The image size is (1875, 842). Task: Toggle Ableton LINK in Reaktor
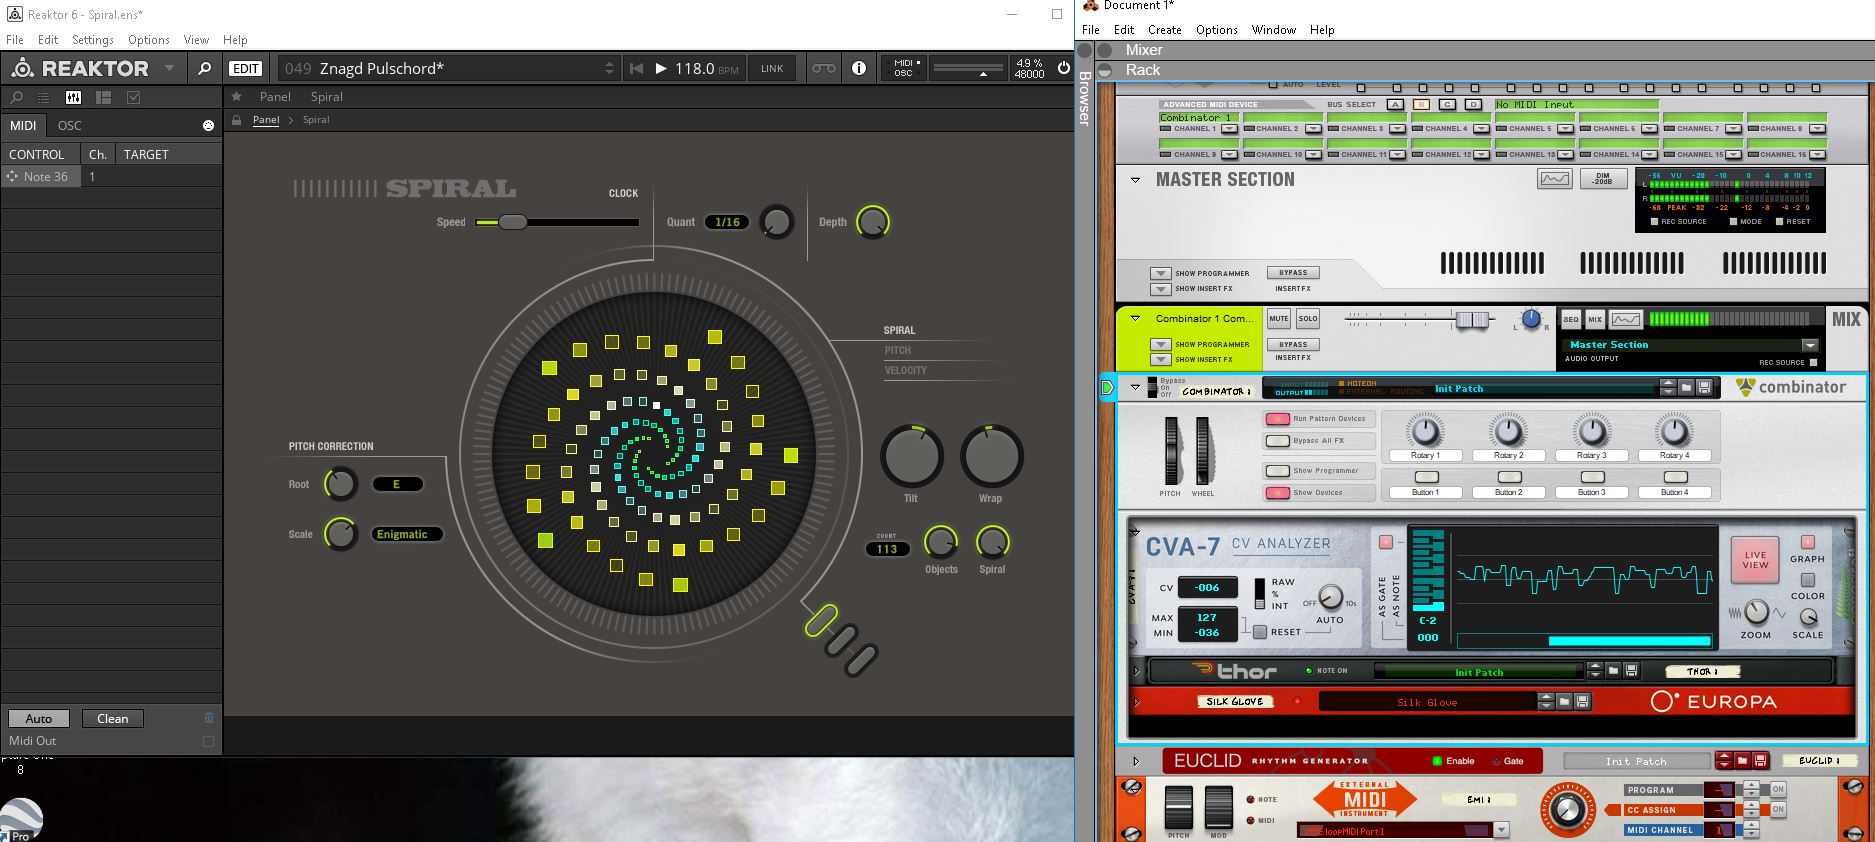(772, 68)
